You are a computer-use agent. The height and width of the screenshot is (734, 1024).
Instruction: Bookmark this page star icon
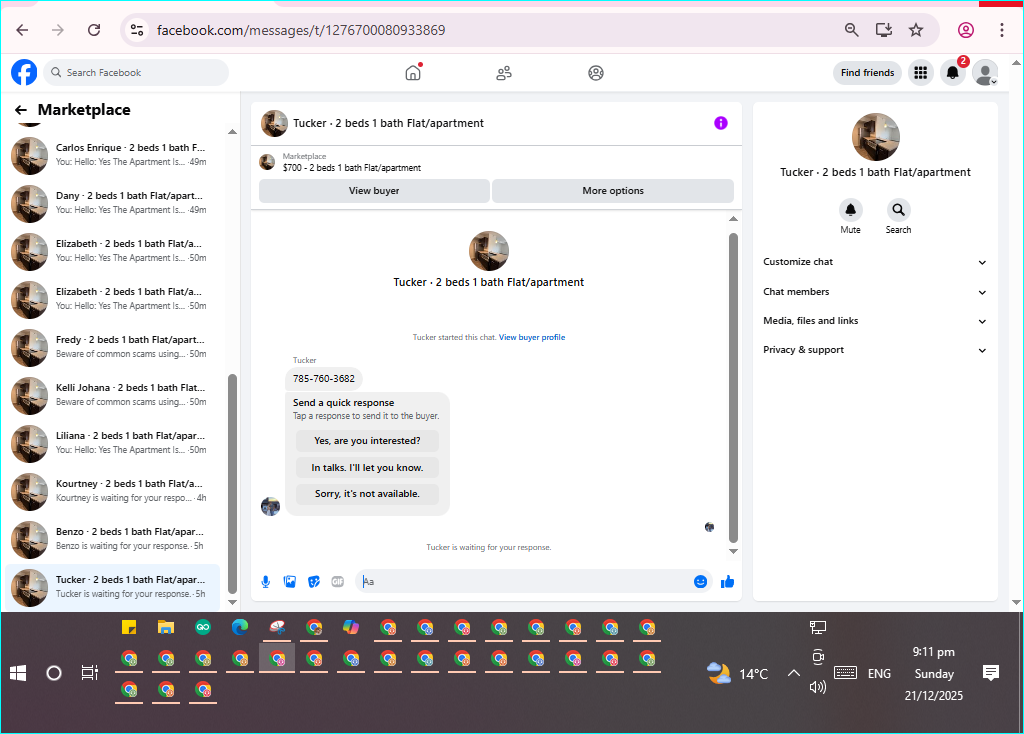coord(916,30)
